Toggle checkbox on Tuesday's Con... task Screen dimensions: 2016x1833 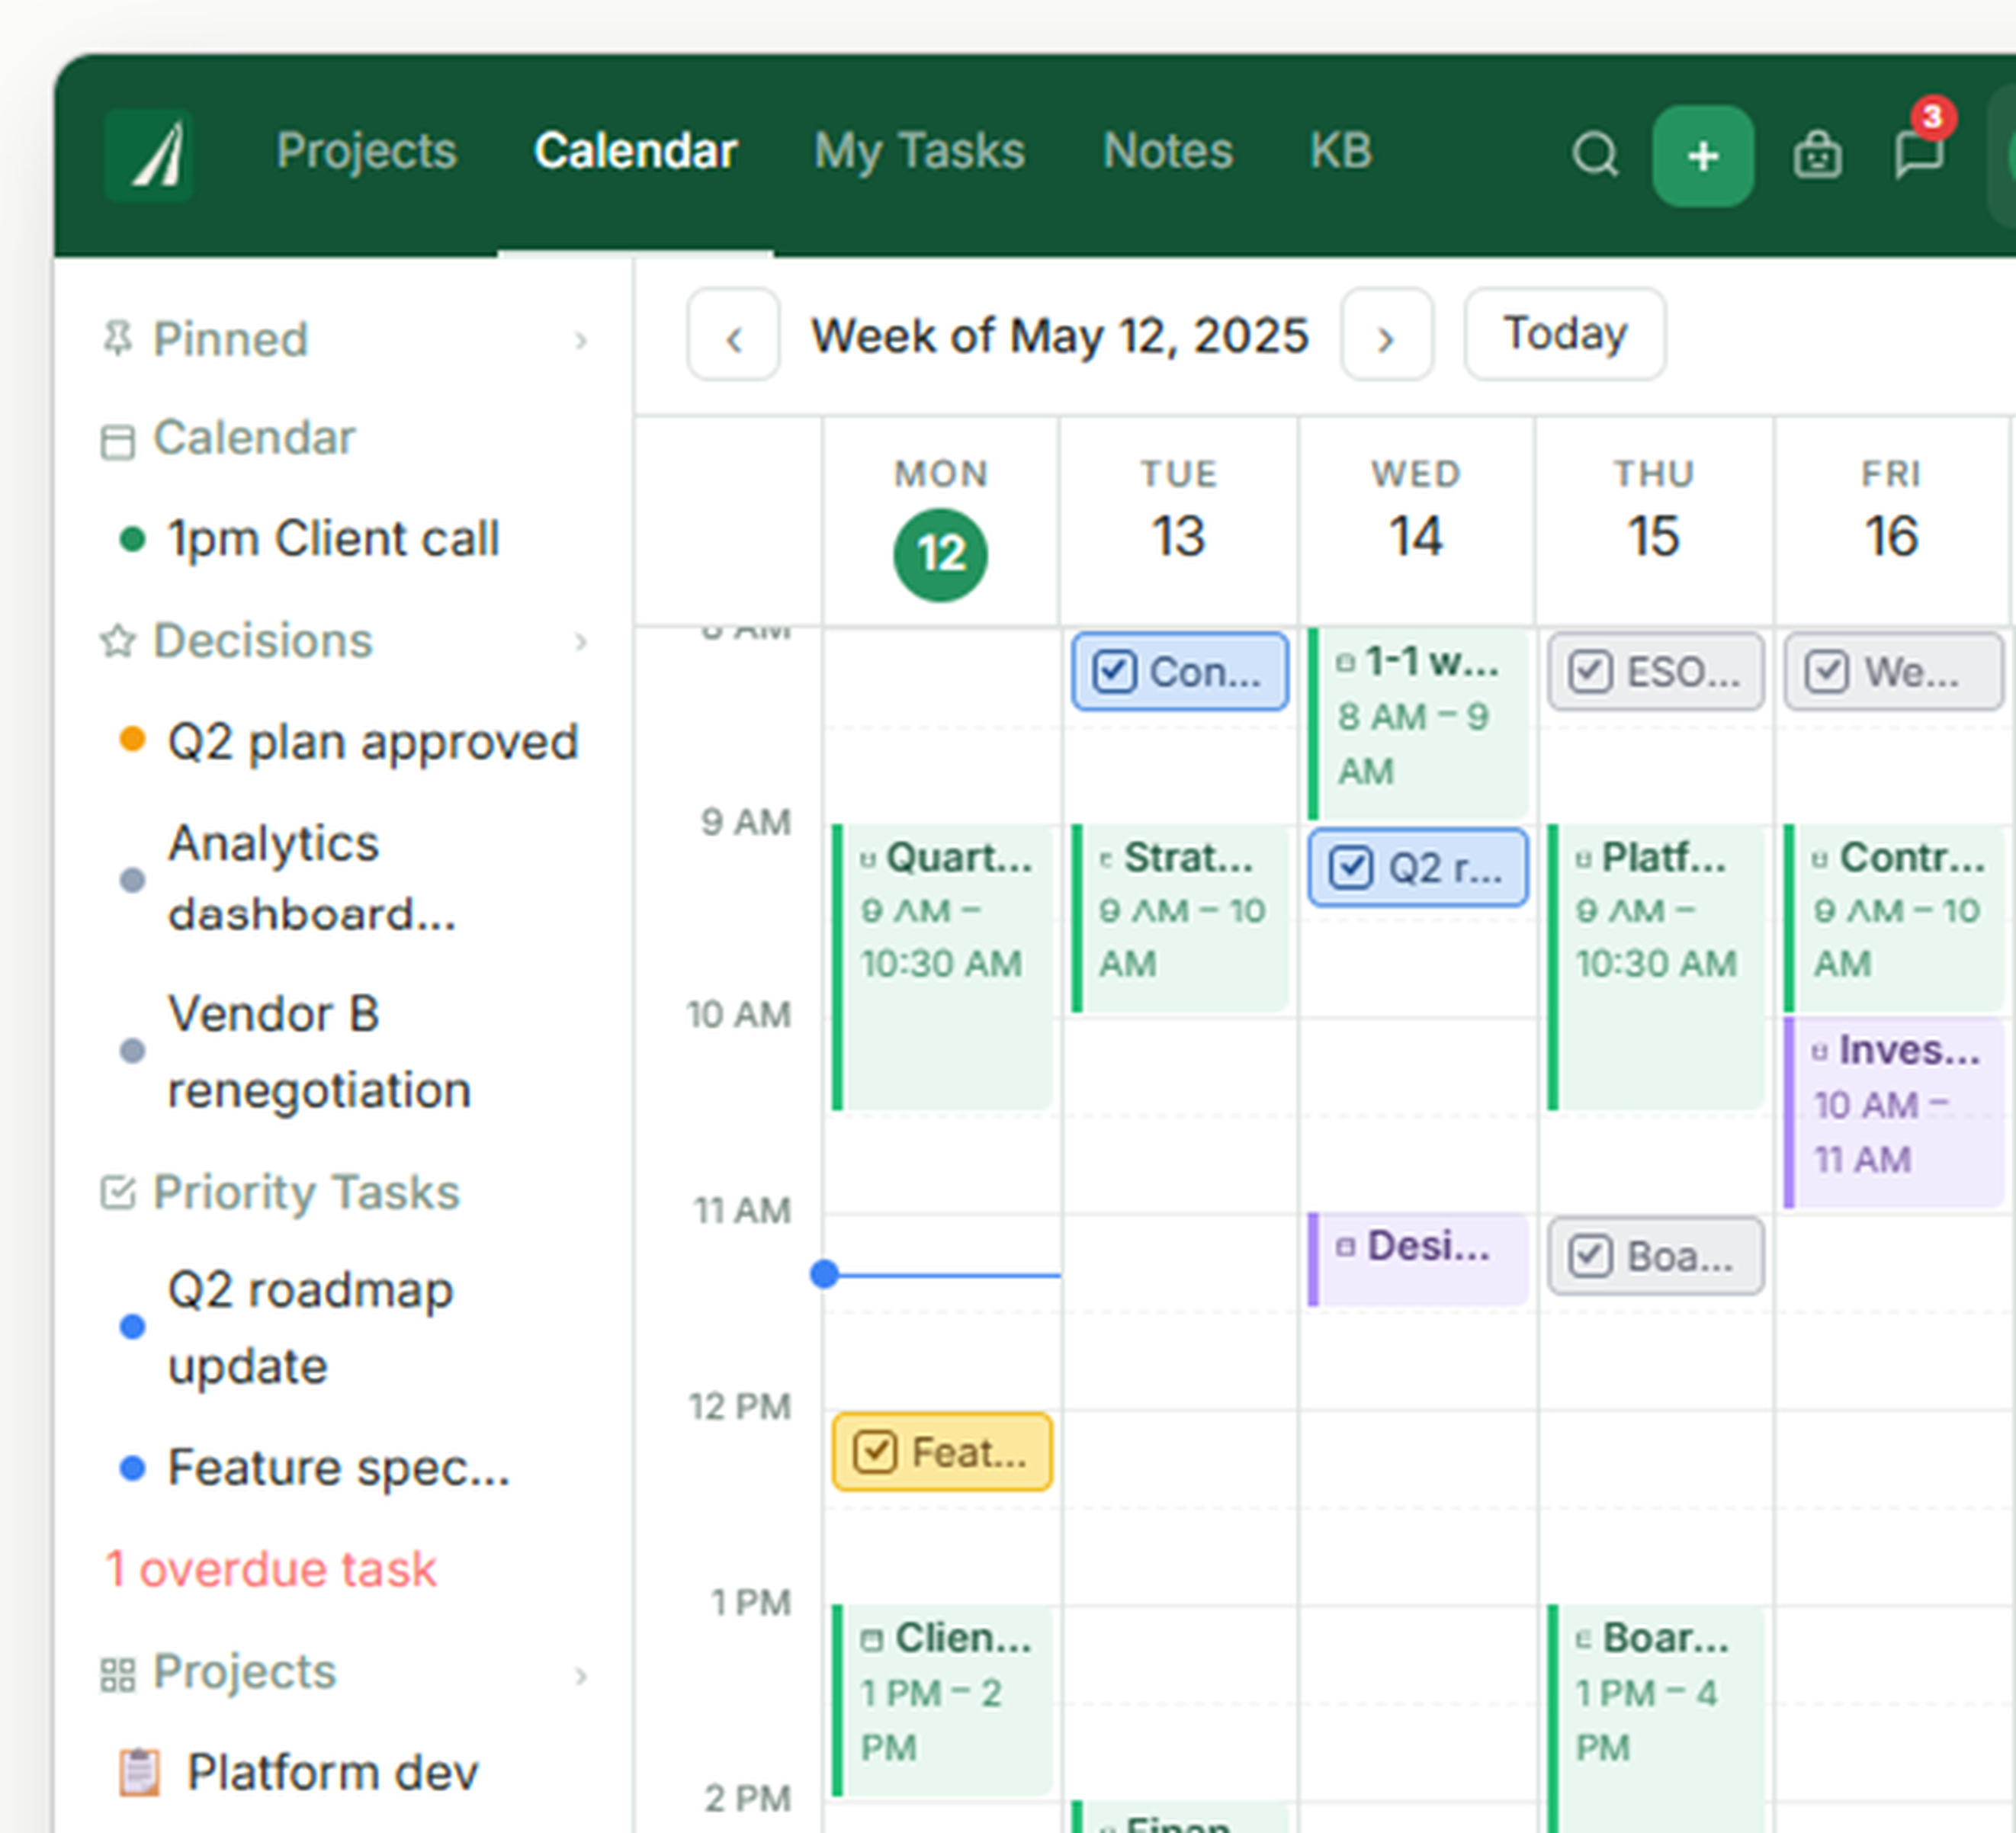(x=1114, y=672)
